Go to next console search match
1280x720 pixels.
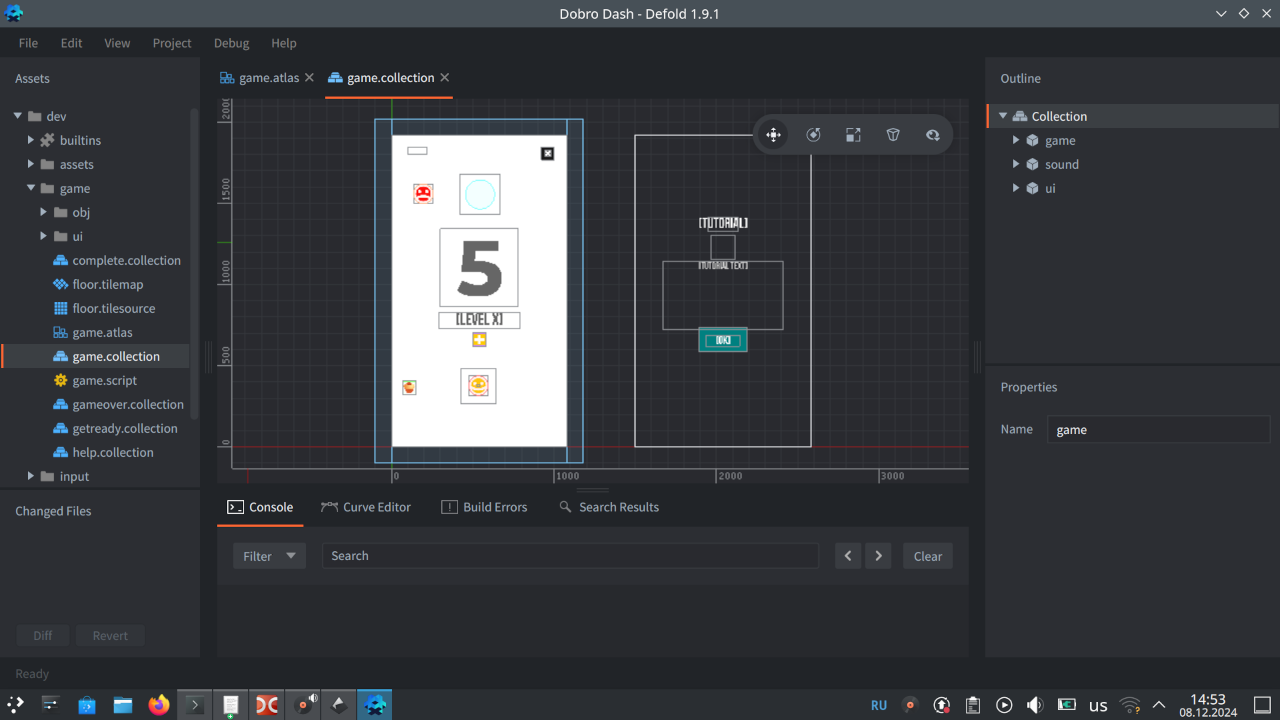878,556
